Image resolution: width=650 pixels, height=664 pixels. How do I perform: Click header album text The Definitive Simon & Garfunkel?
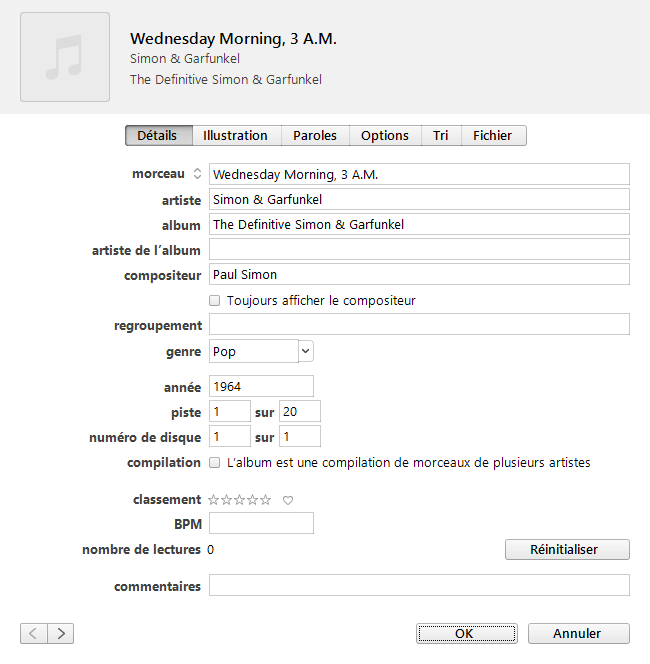click(x=226, y=80)
